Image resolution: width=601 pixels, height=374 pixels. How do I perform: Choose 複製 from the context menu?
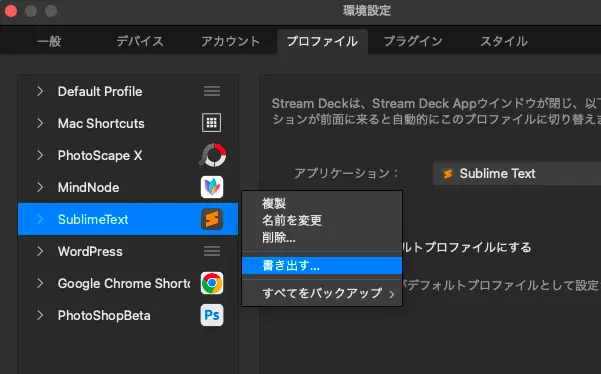point(322,203)
